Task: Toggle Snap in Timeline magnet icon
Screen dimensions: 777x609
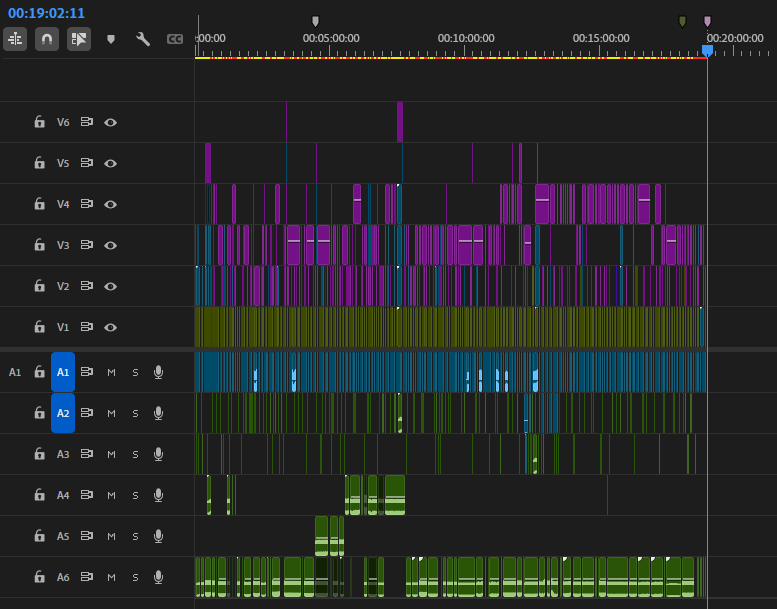Action: (x=47, y=39)
